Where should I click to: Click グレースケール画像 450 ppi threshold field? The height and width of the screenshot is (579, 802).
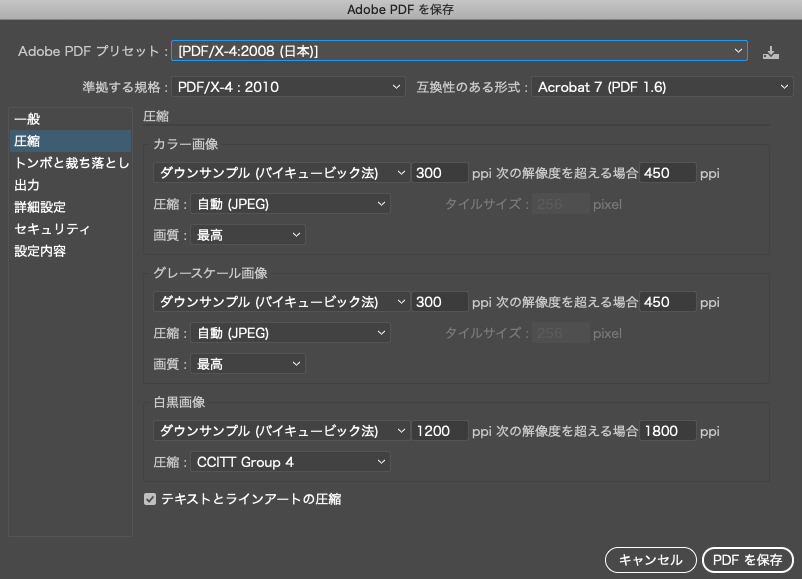point(667,302)
